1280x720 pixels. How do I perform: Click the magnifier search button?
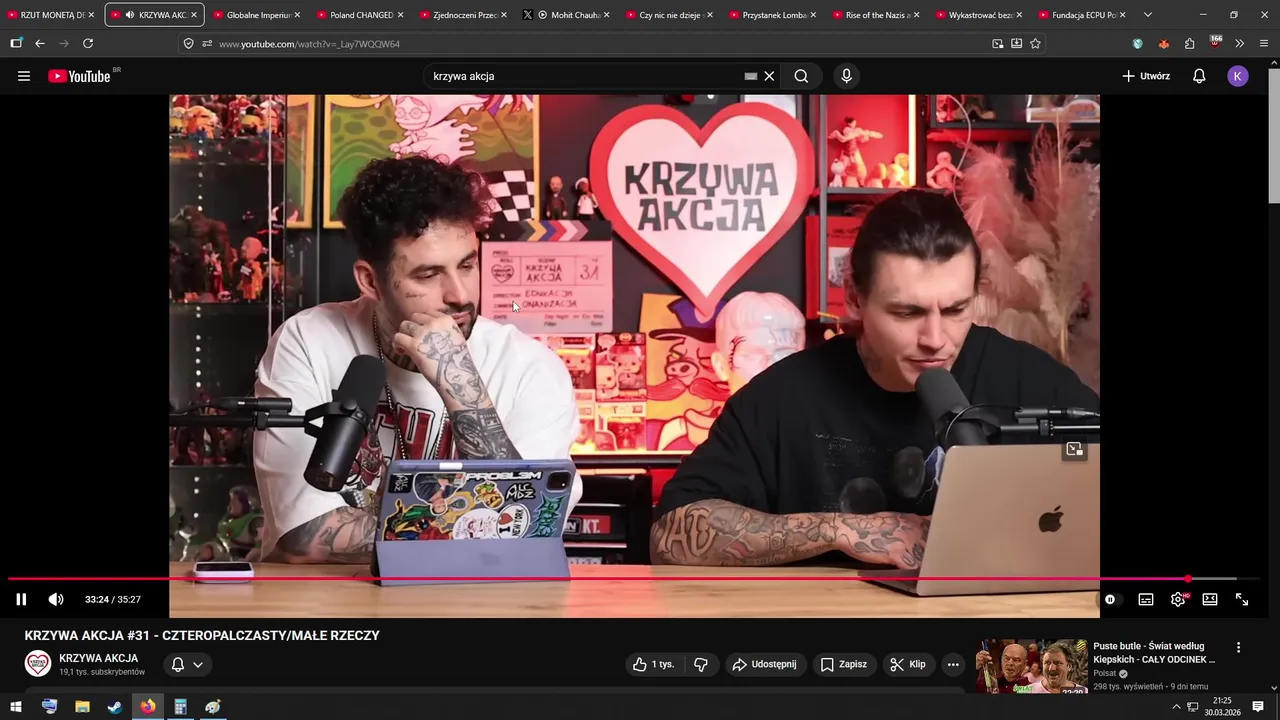tap(801, 76)
